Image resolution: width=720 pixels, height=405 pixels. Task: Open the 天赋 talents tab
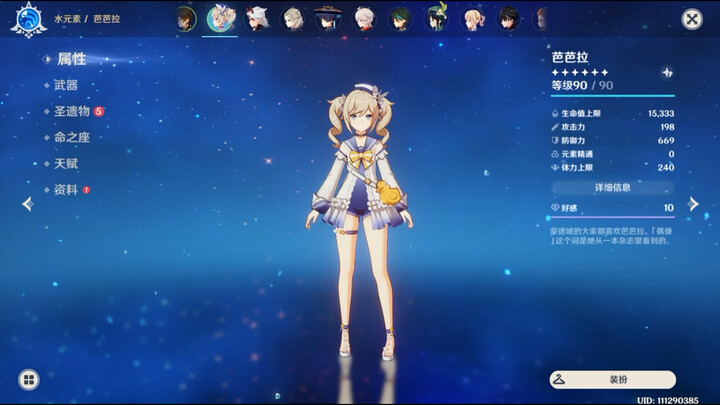coord(66,163)
